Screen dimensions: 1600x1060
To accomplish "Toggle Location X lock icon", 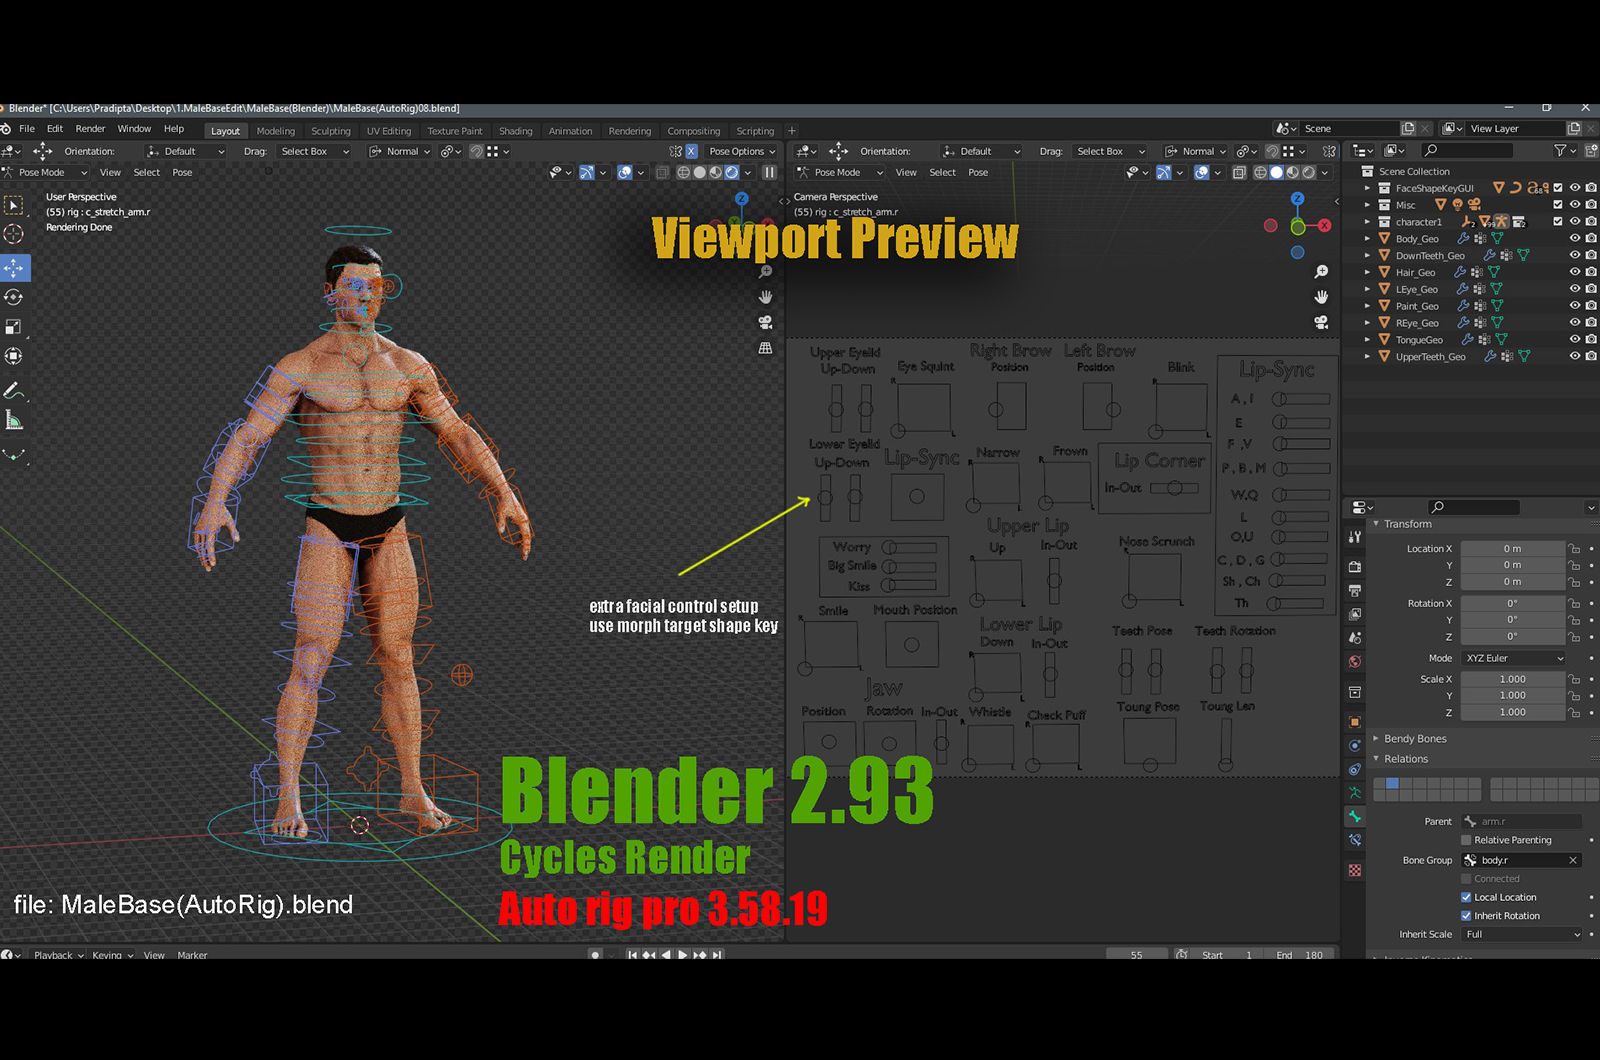I will (1574, 549).
